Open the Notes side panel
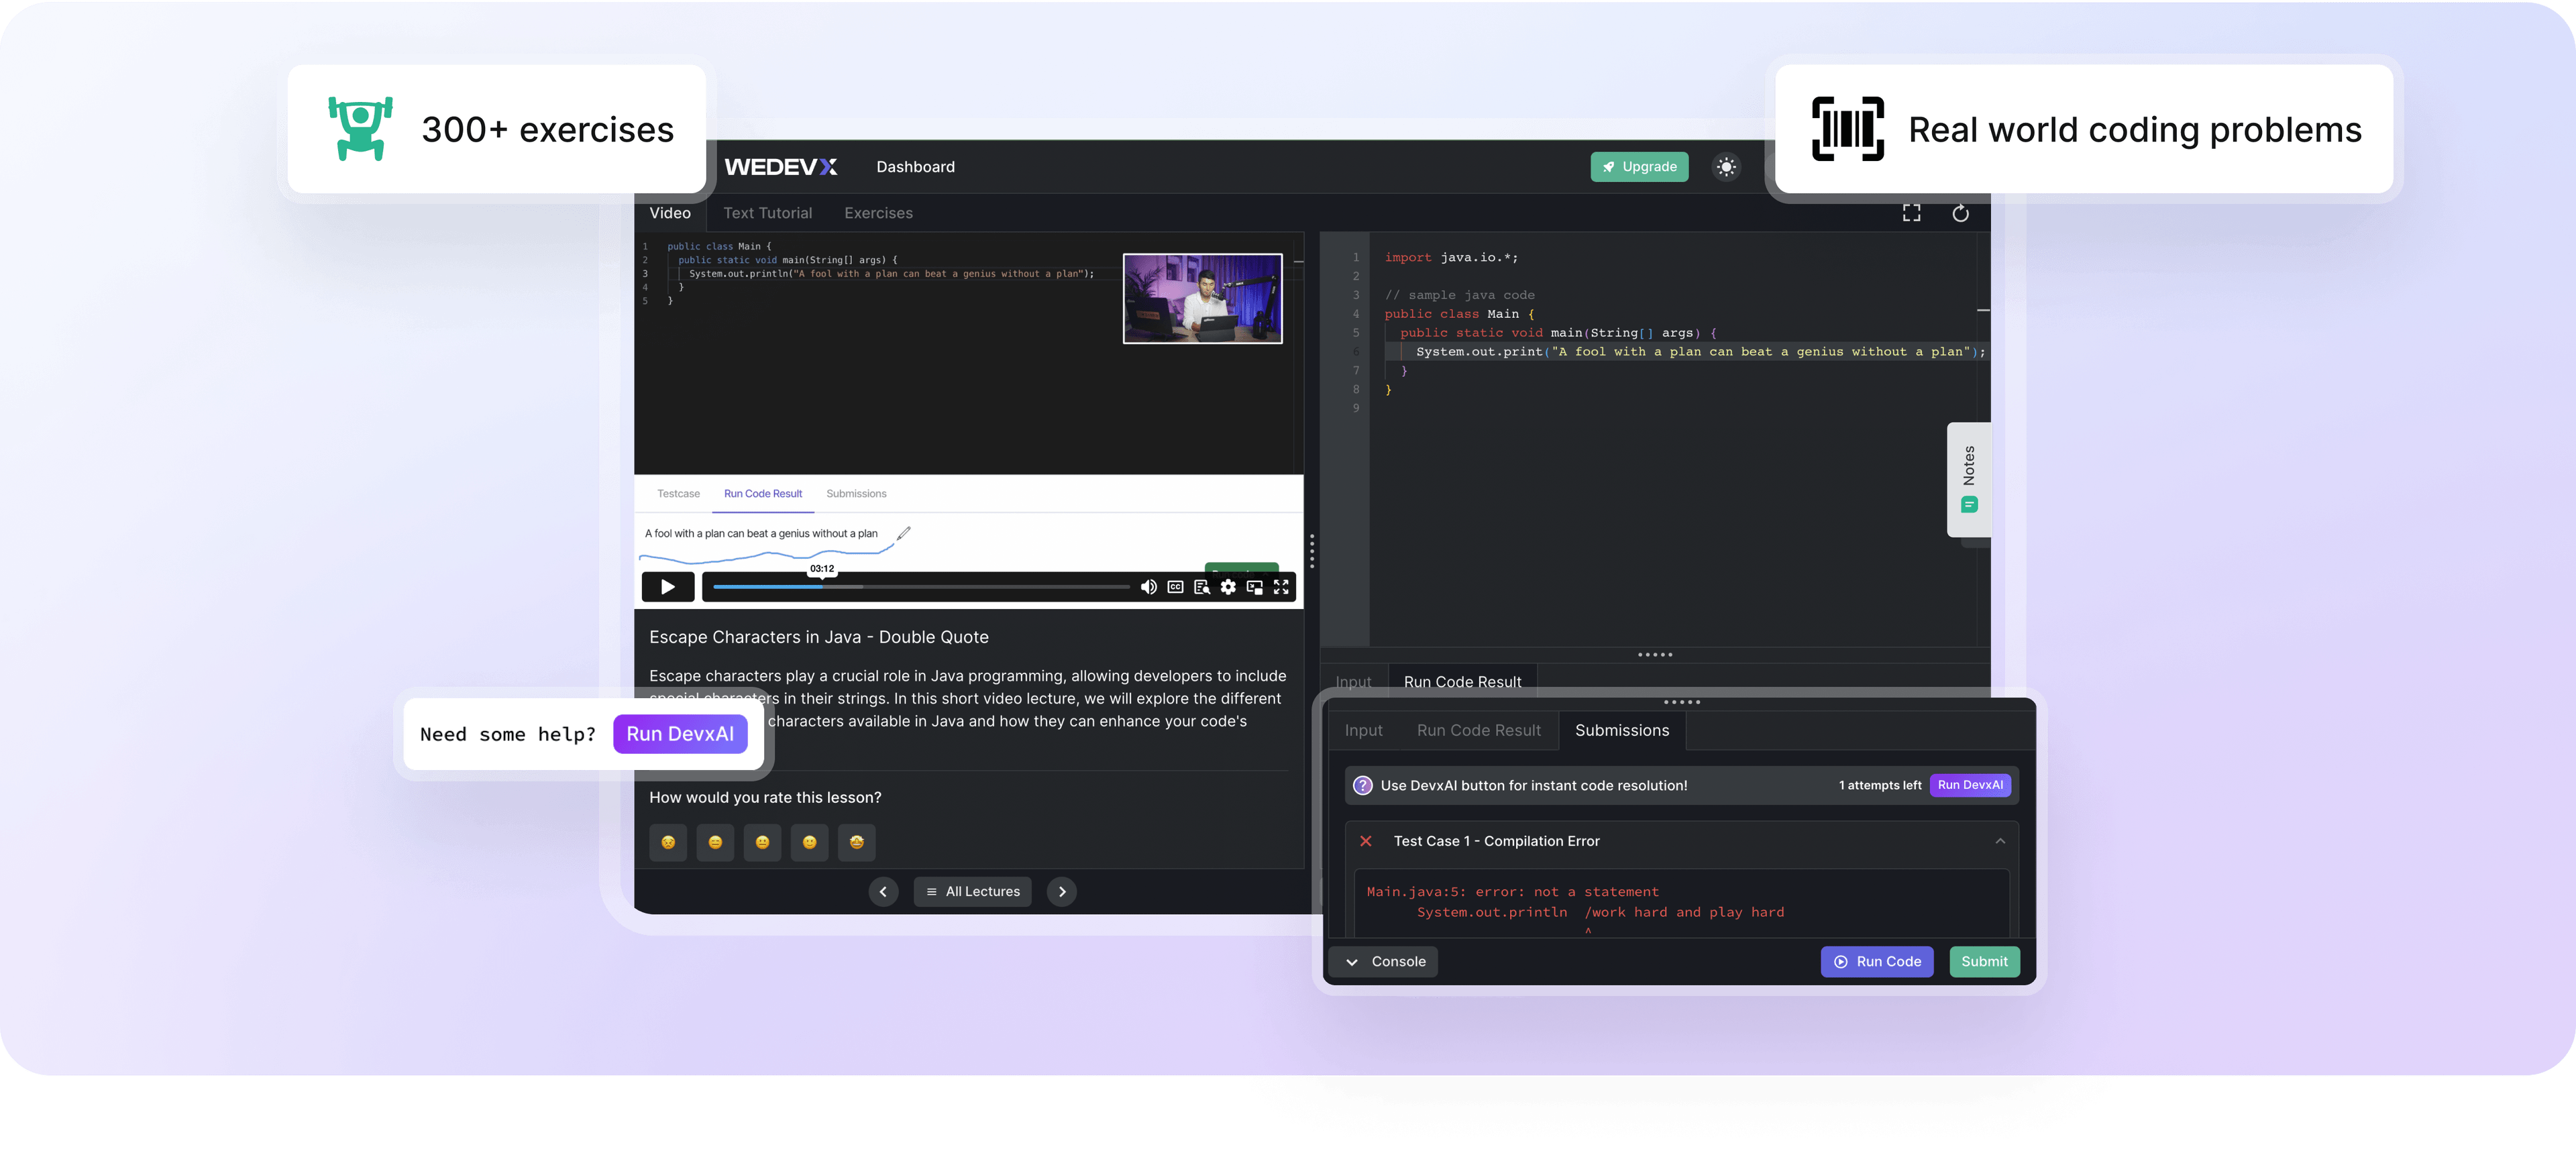 1968,479
